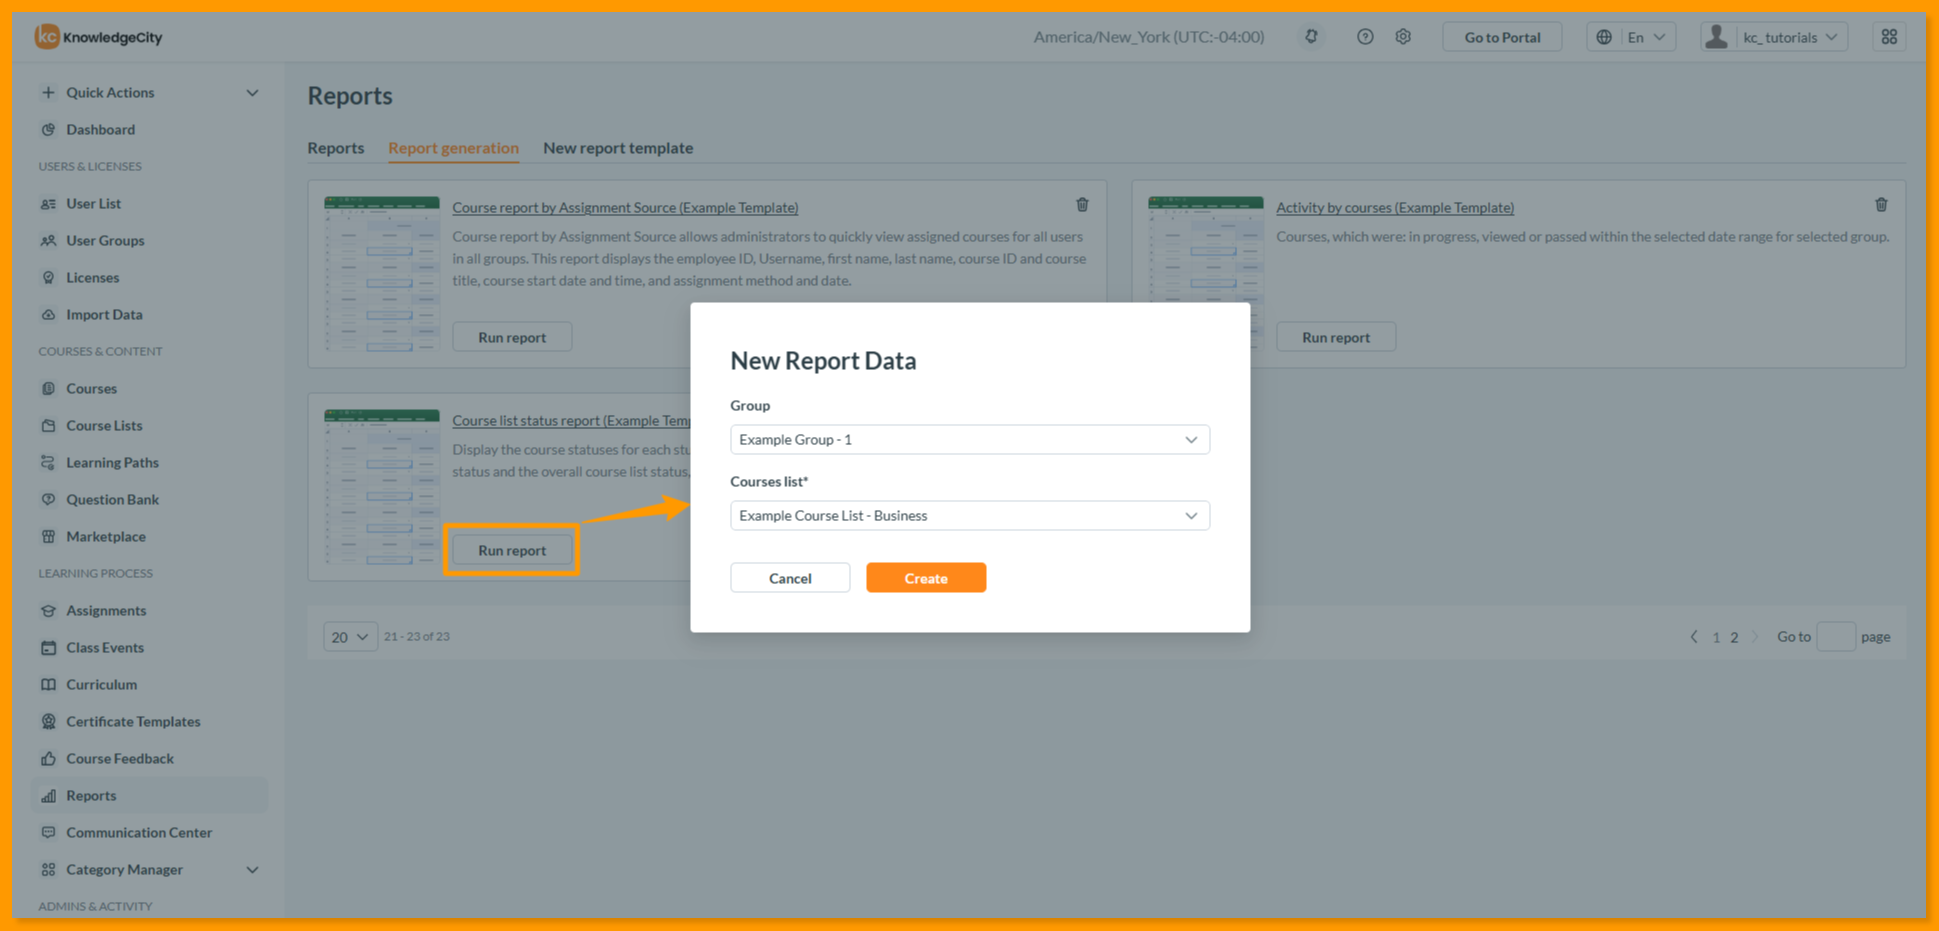This screenshot has height=931, width=1939.
Task: Open the 20 per page dropdown
Action: tap(350, 637)
